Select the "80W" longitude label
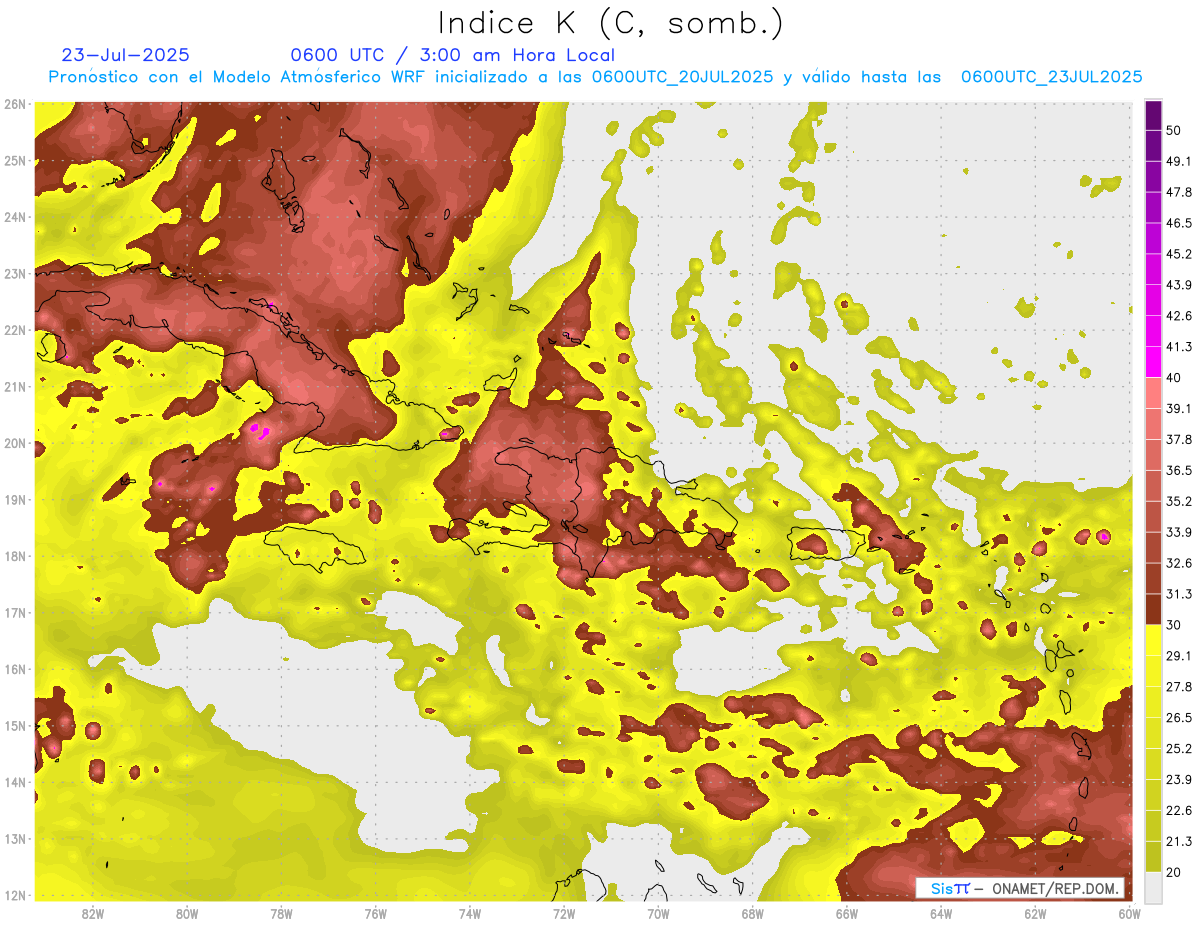The width and height of the screenshot is (1200, 927). 186,913
